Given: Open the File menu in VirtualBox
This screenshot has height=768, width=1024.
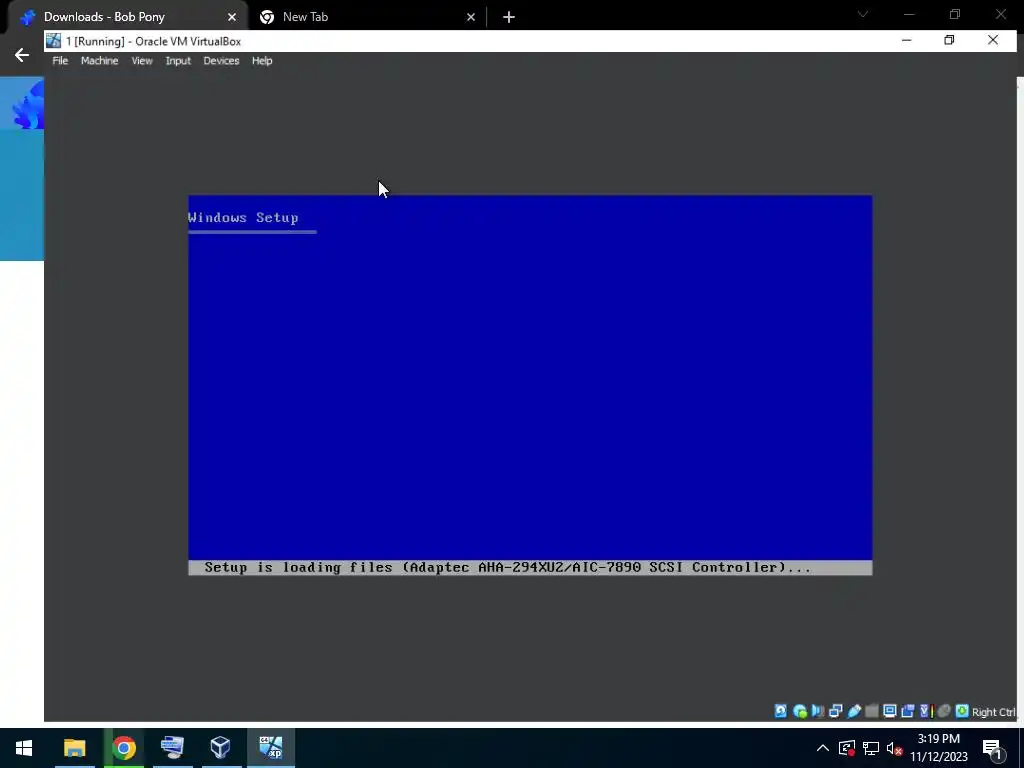Looking at the screenshot, I should point(60,61).
